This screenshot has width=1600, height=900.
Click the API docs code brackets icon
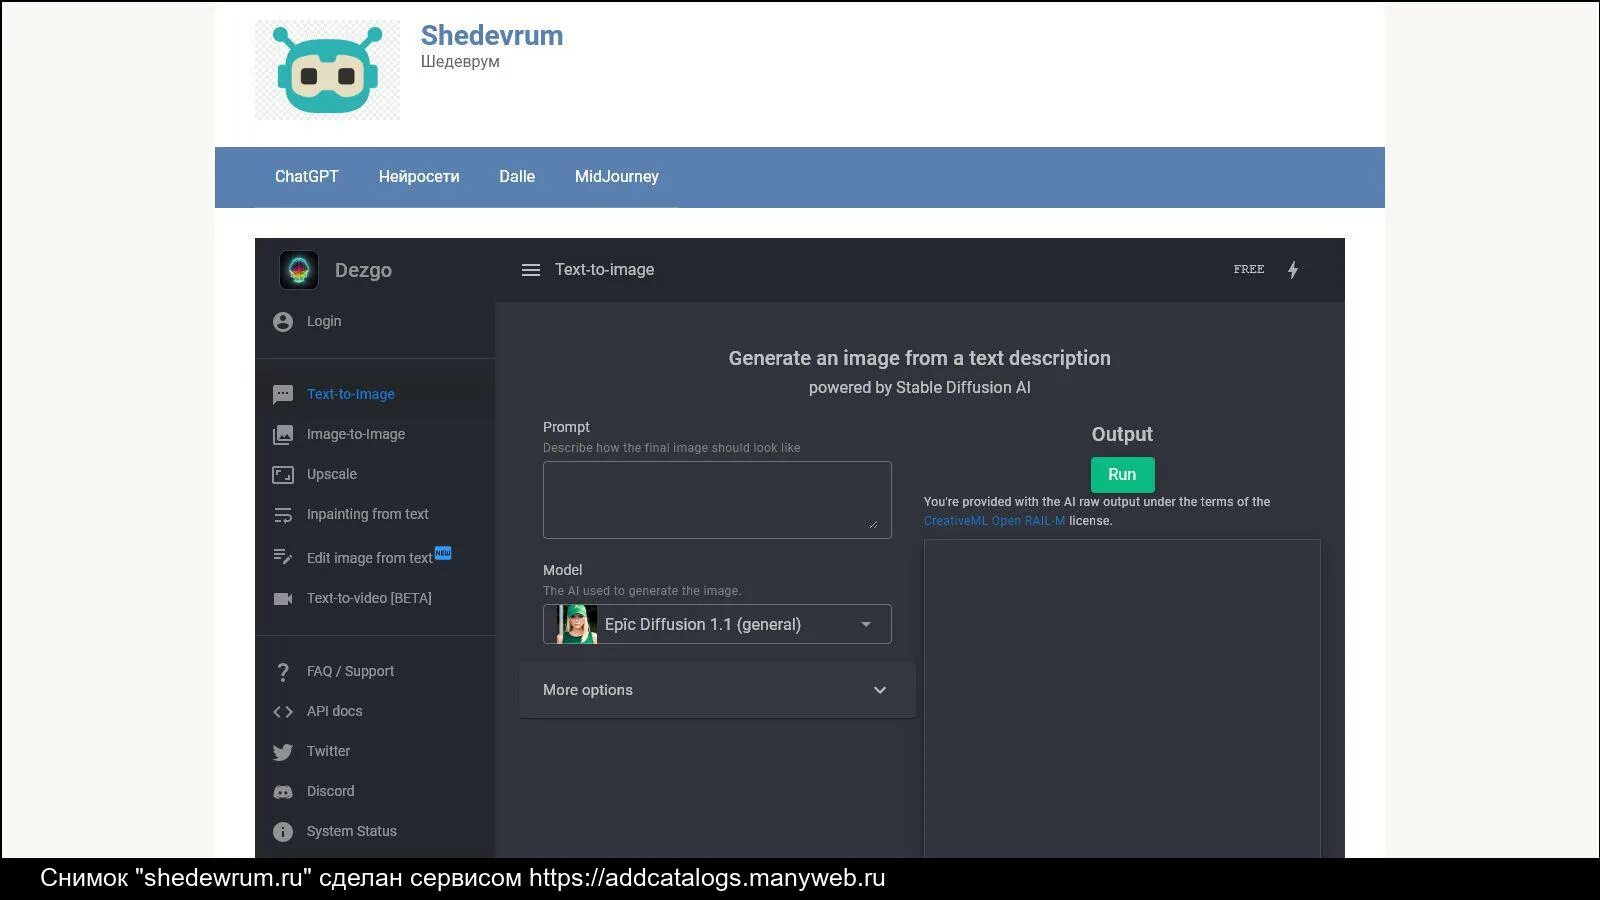click(x=283, y=712)
